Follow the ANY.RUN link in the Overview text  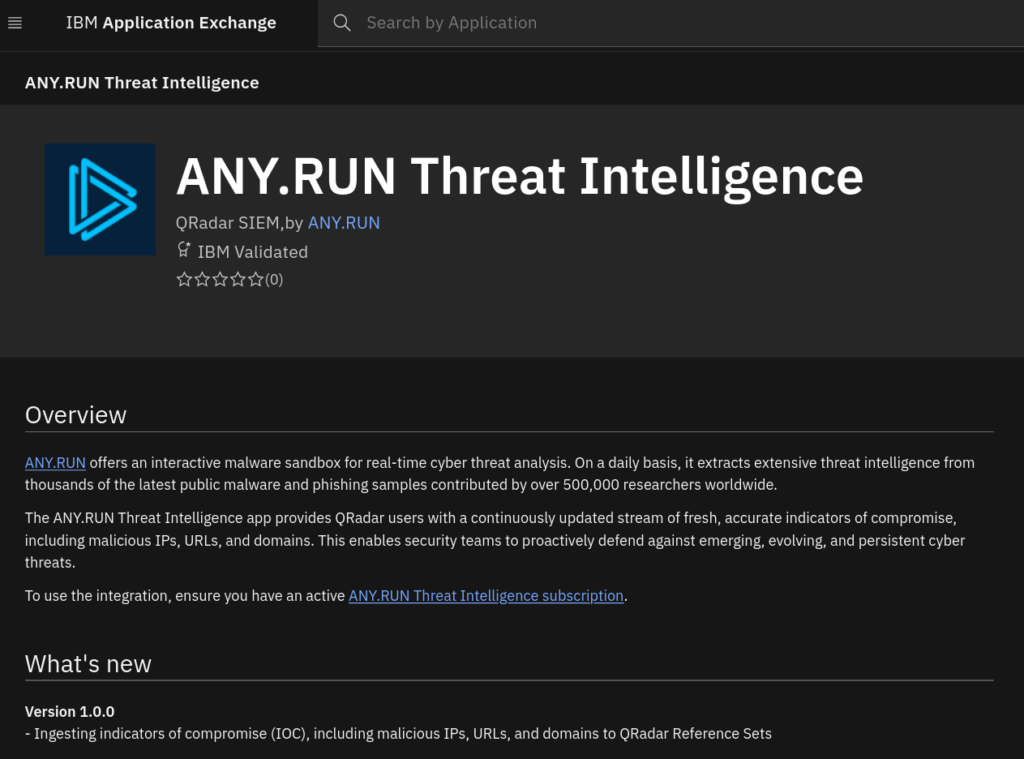click(x=55, y=463)
